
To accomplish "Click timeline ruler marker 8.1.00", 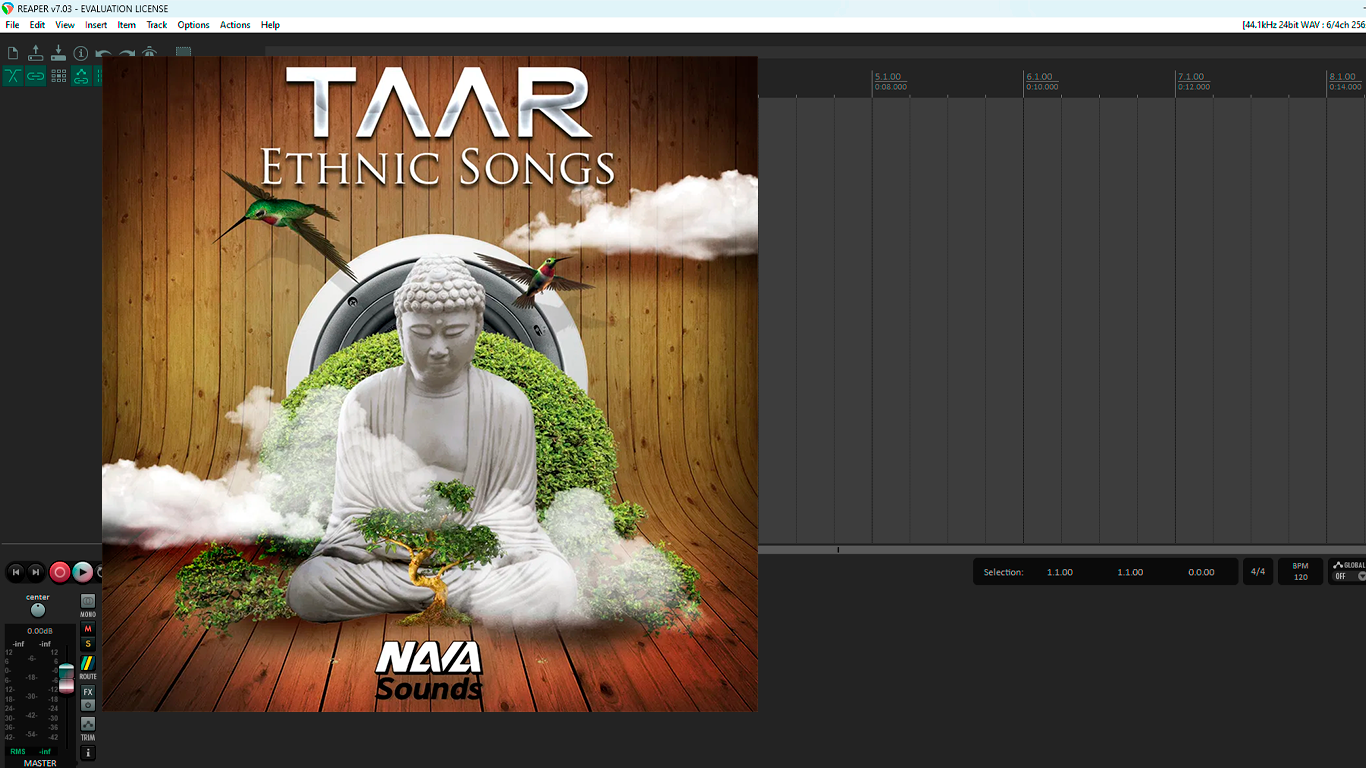I will (x=1345, y=77).
